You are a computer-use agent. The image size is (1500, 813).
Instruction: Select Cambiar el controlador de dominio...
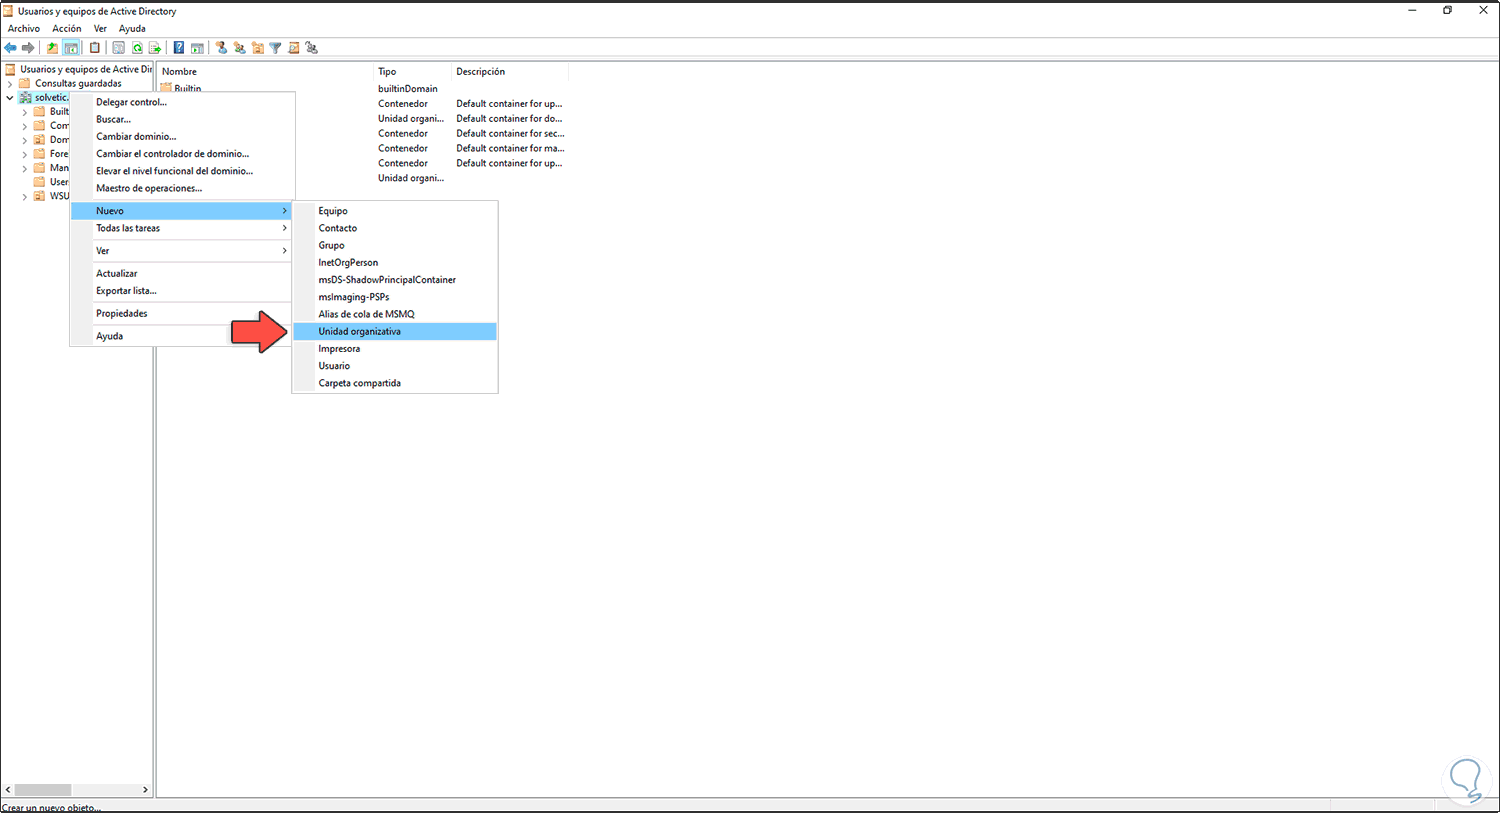click(181, 154)
